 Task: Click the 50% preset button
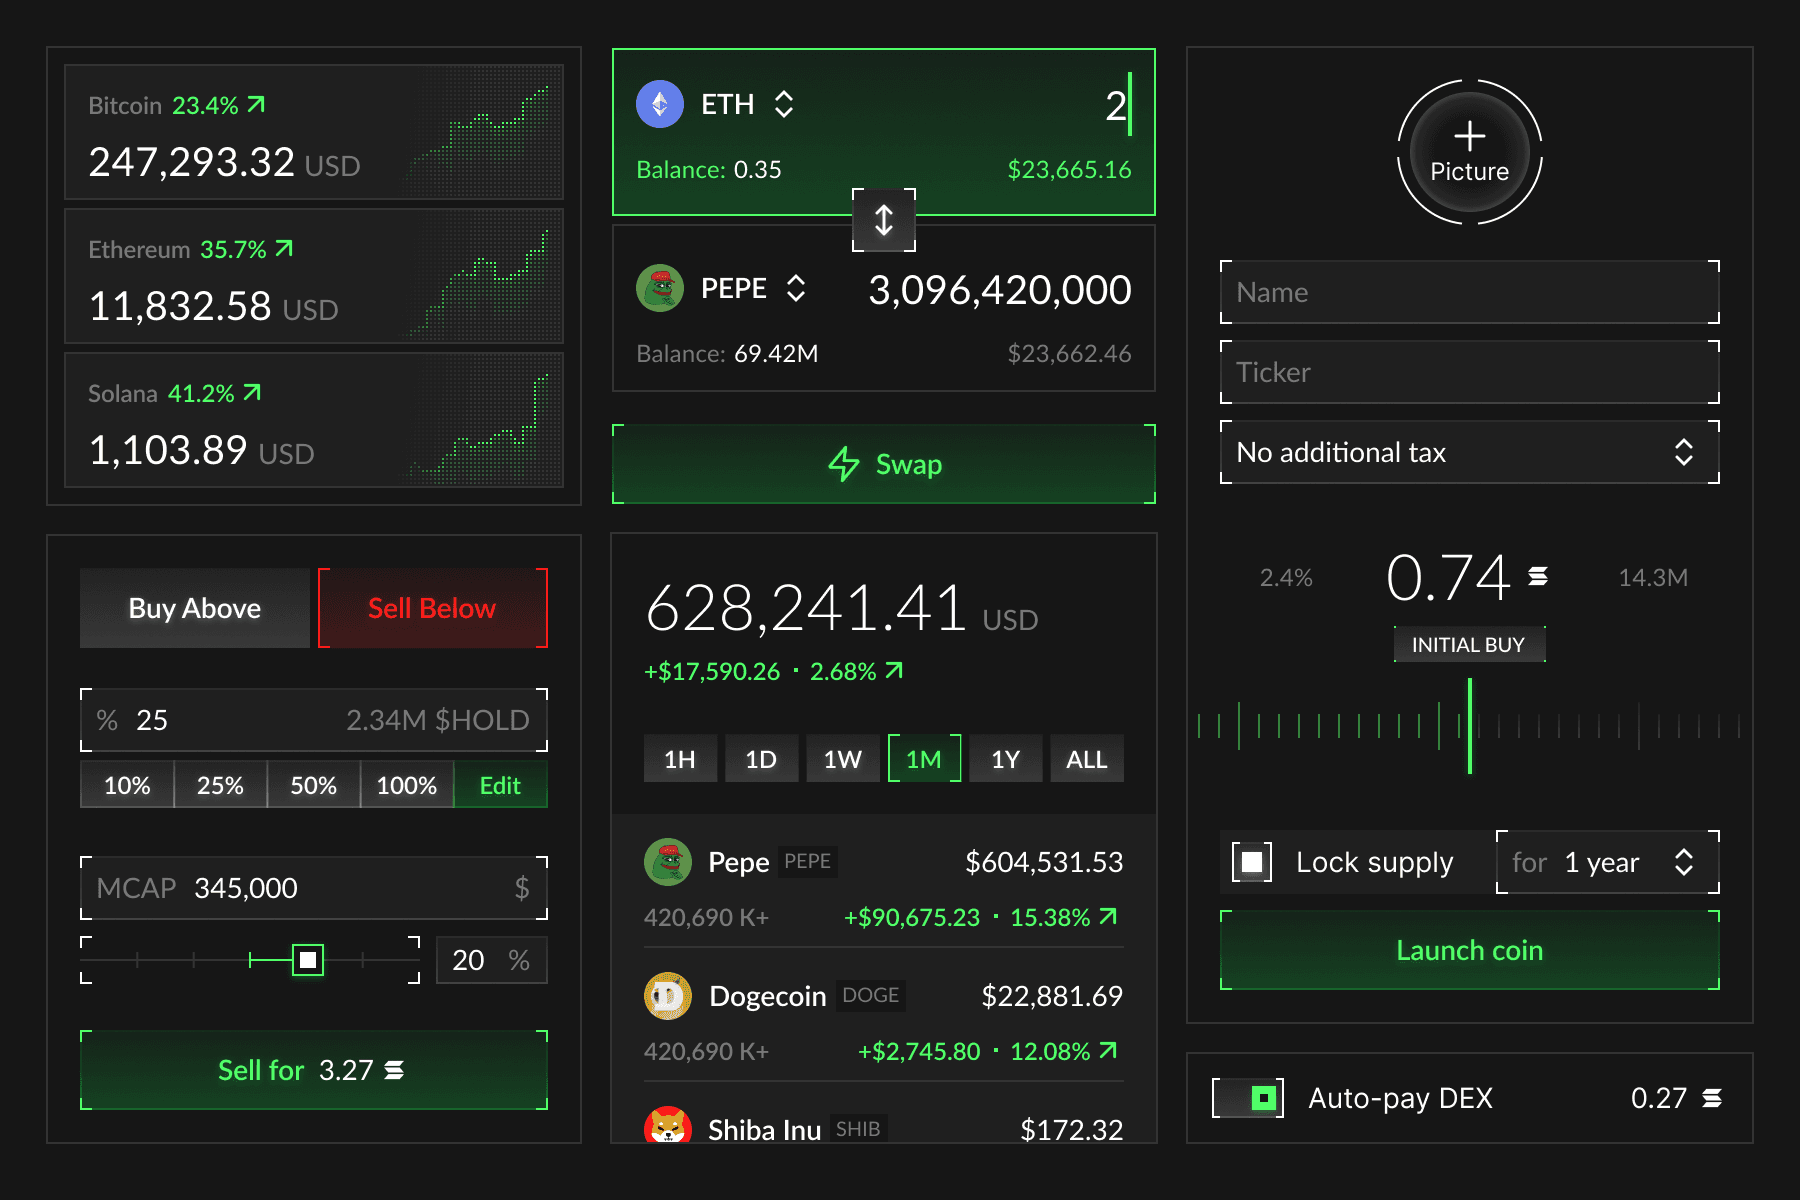[313, 785]
